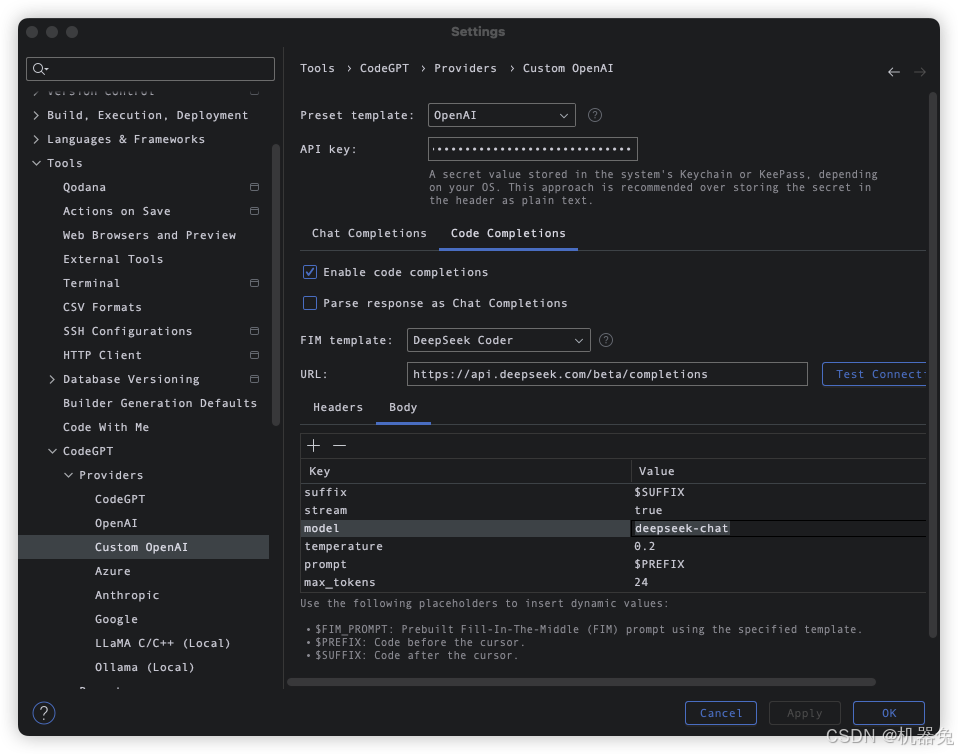Click Tools in the breadcrumb

[x=317, y=68]
